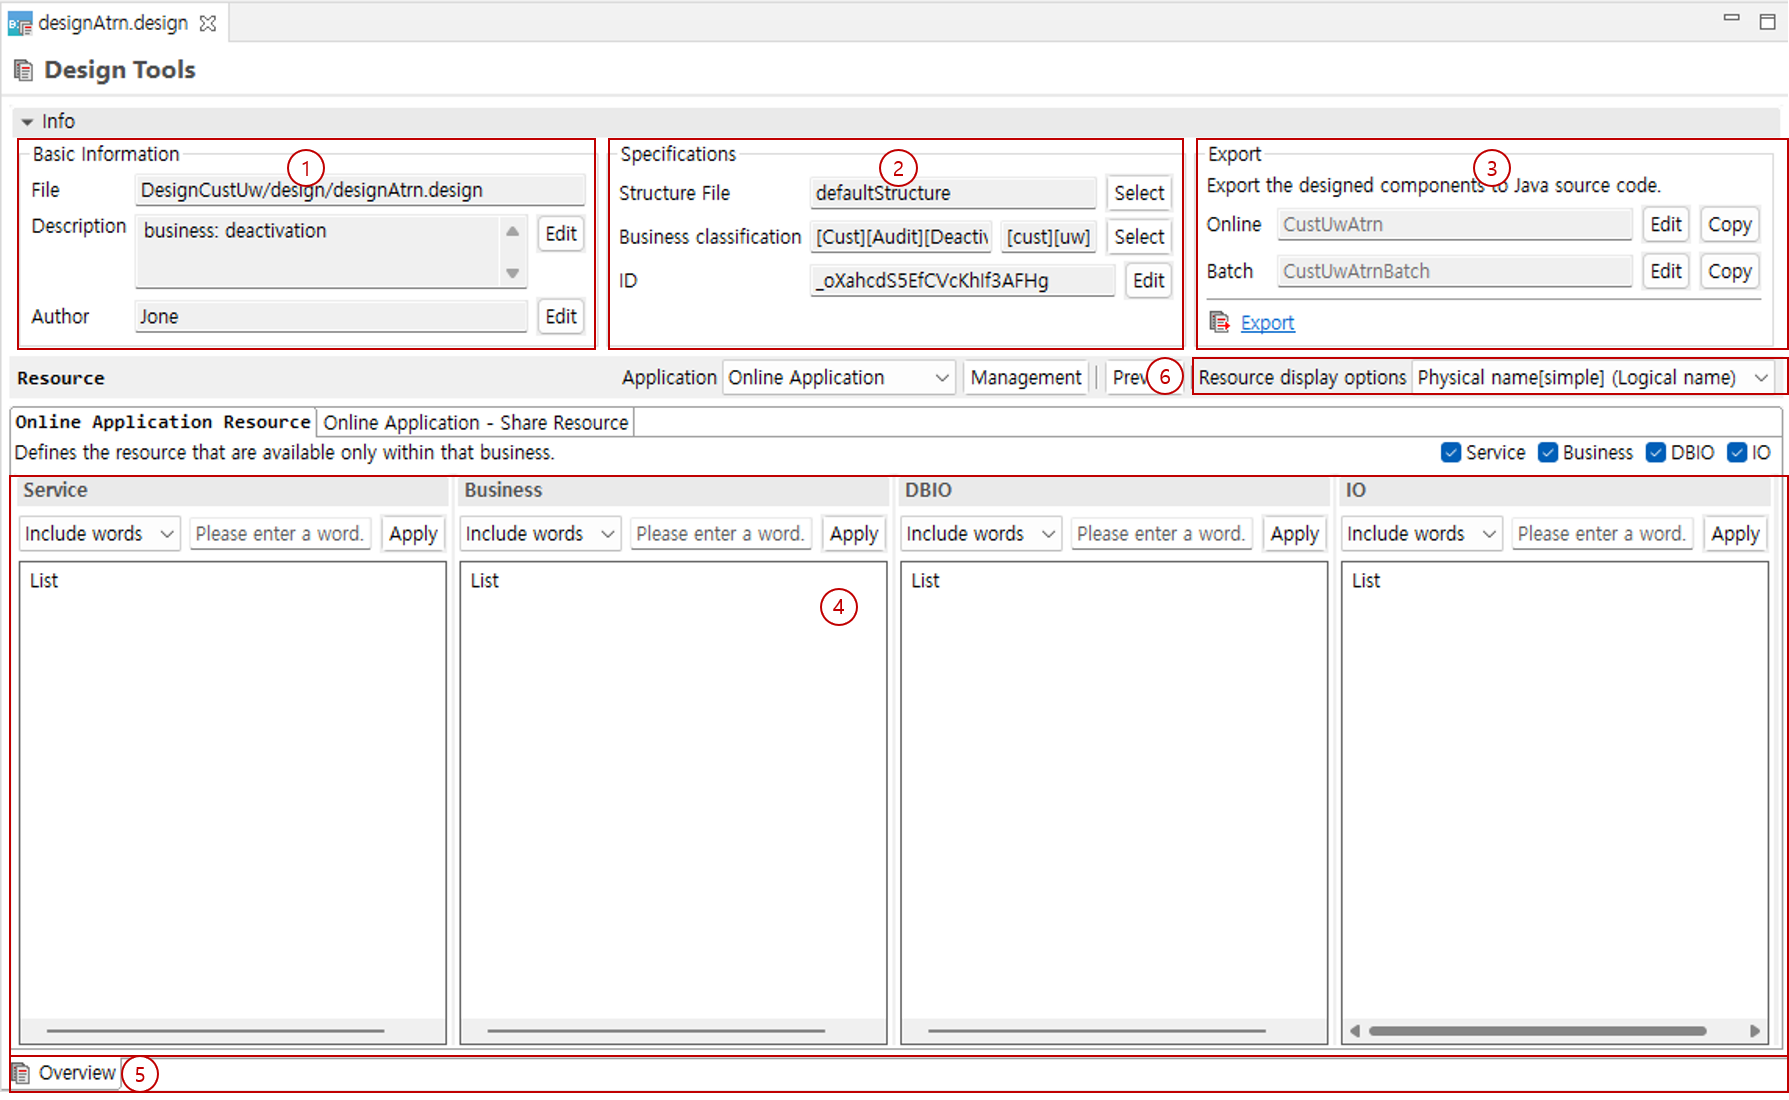
Task: Click the designAtrn.design tab file icon
Action: pyautogui.click(x=18, y=22)
